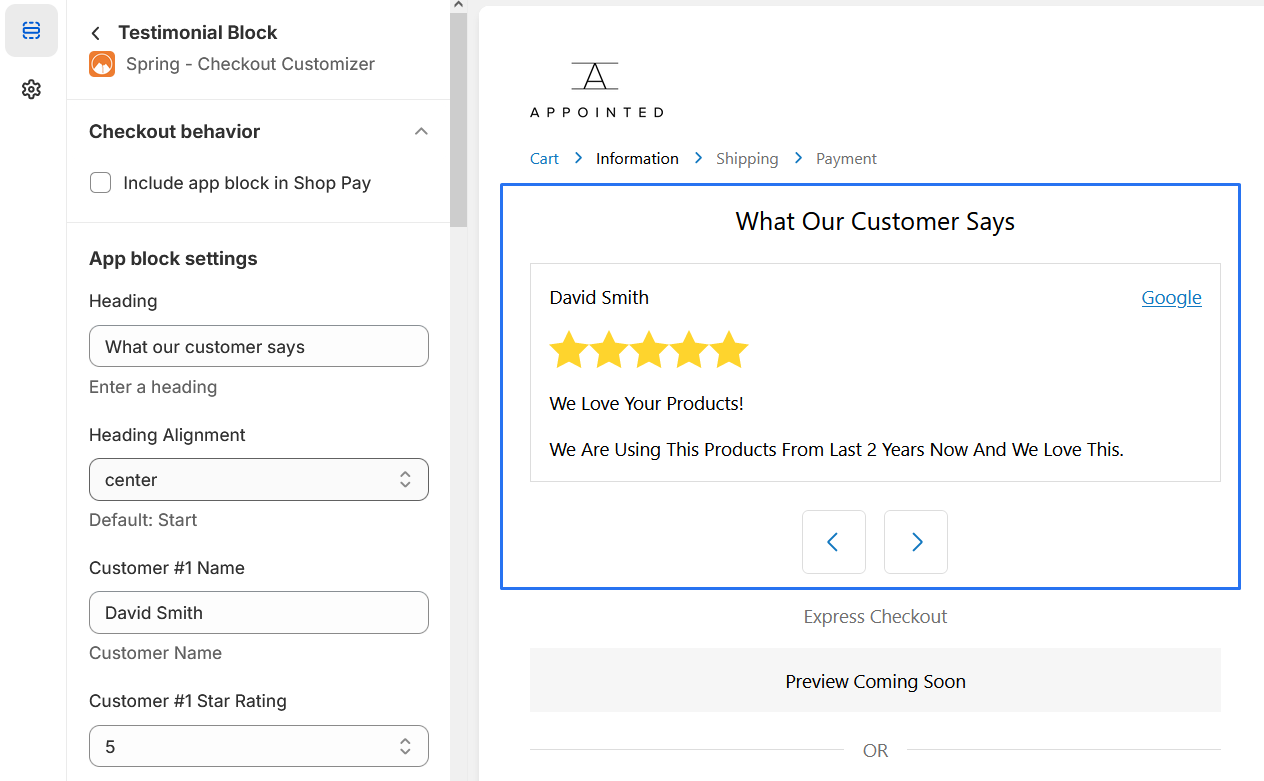The height and width of the screenshot is (781, 1264).
Task: Enable 'Include app block in Shop Pay'
Action: point(100,182)
